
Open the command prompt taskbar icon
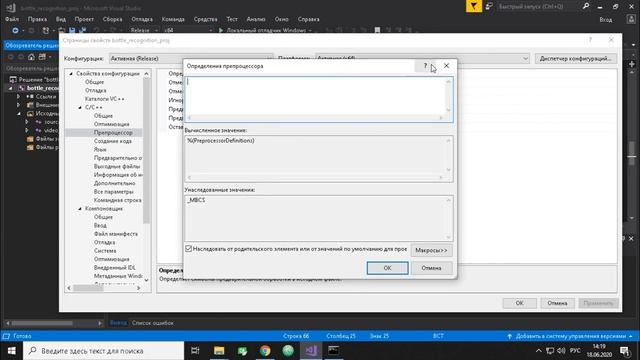pos(333,351)
